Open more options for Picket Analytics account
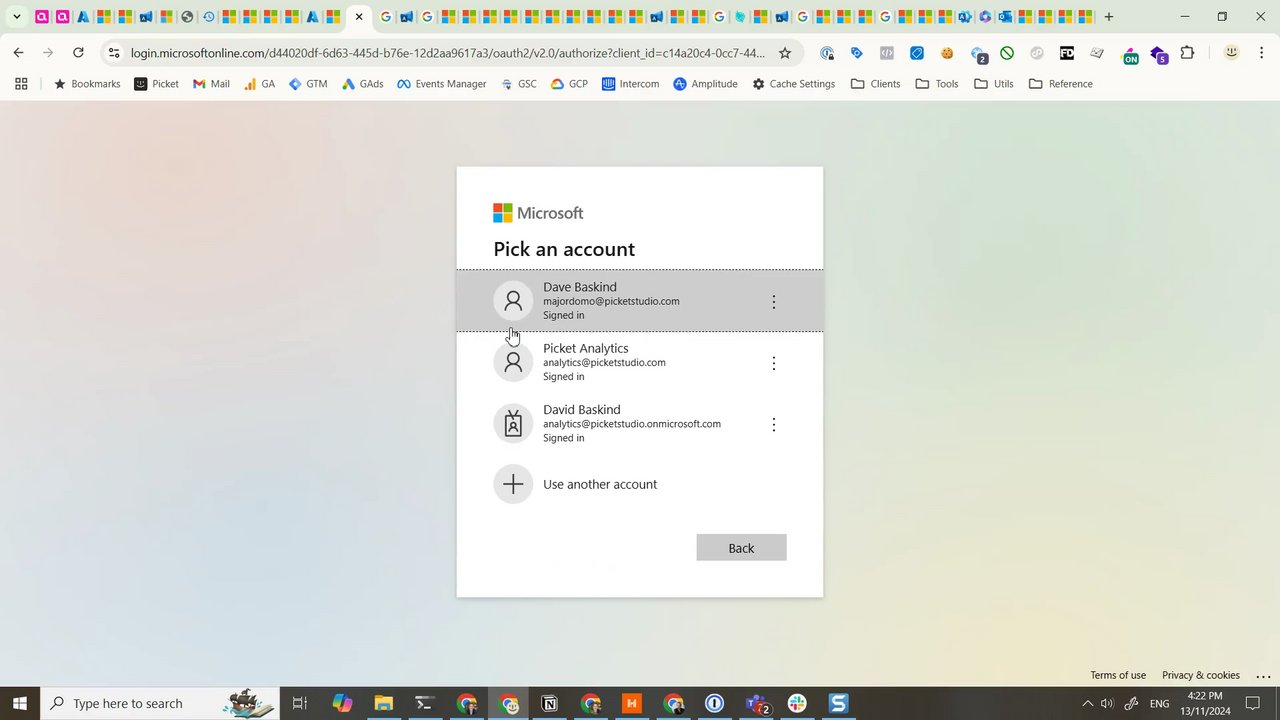 (773, 363)
